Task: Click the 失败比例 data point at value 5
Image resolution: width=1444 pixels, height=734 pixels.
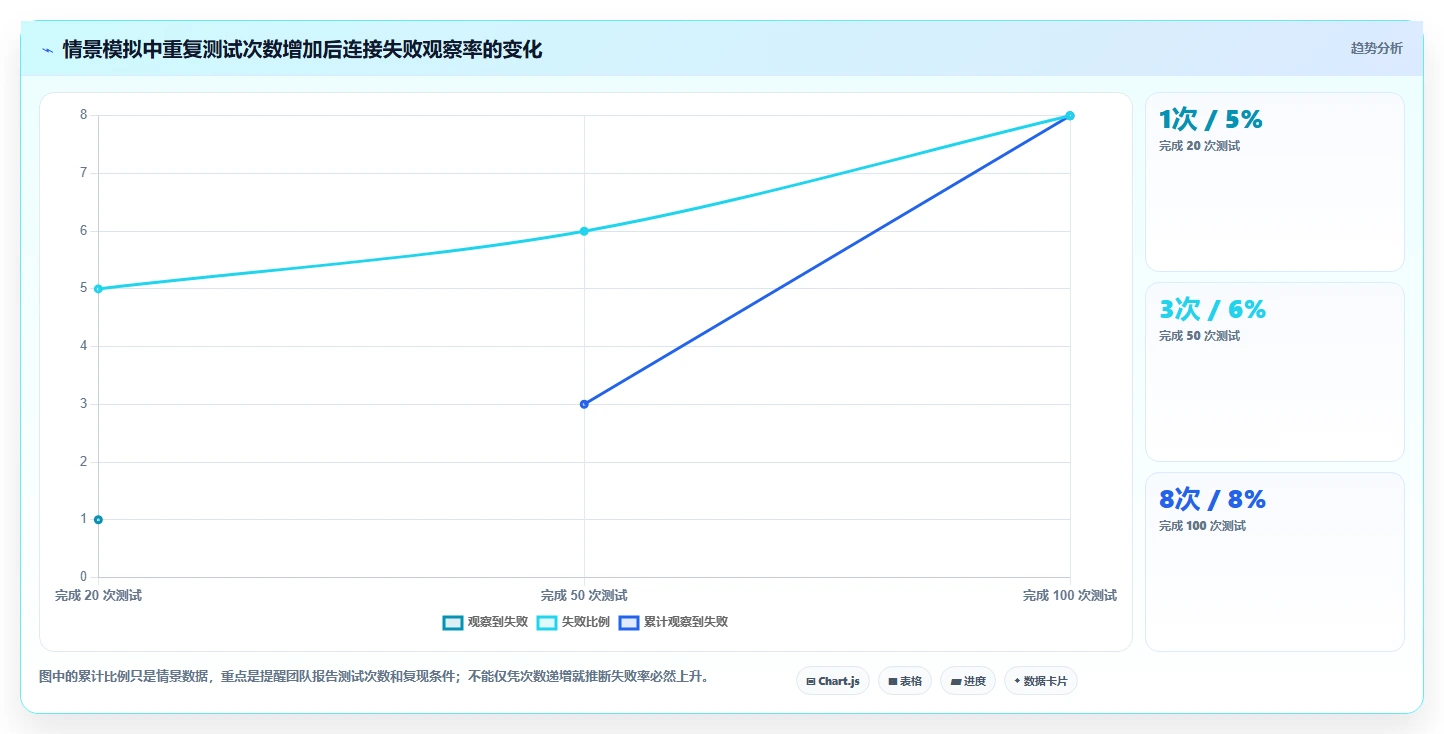Action: 98,289
